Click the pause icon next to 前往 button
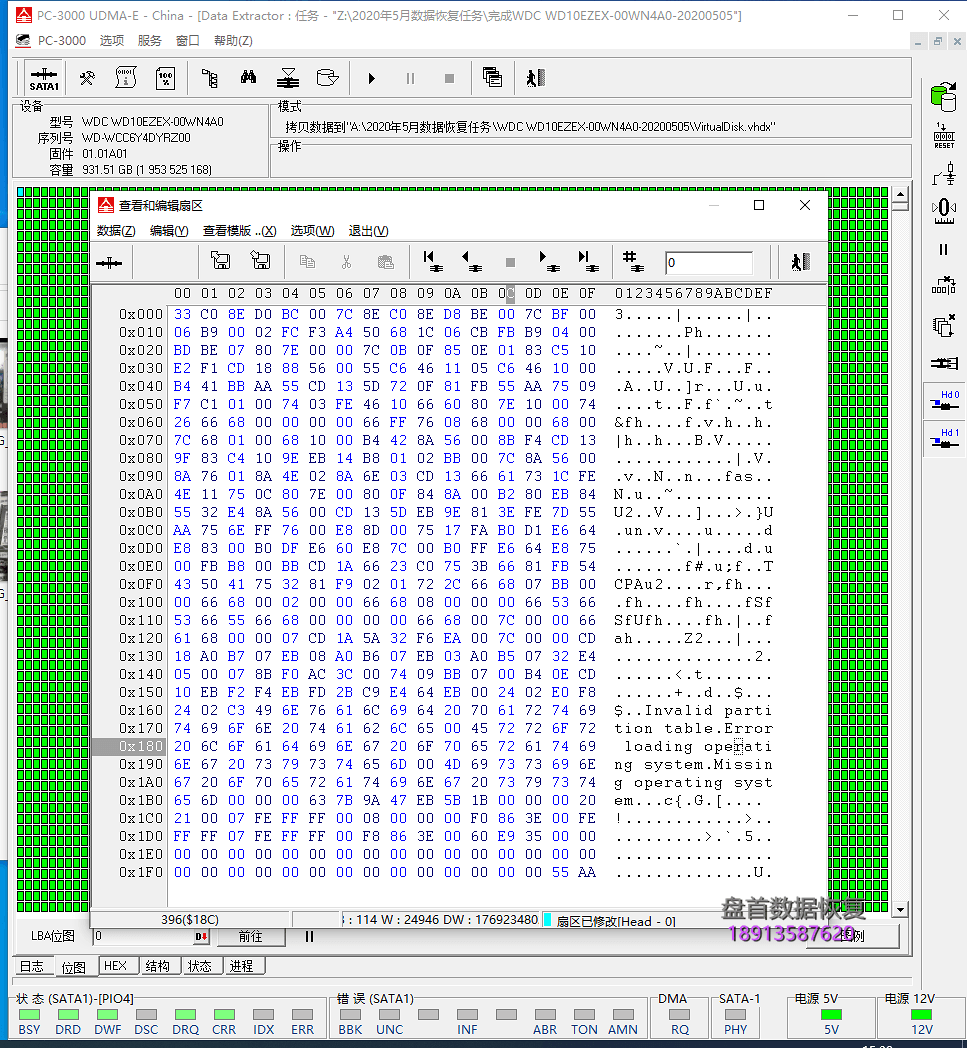The height and width of the screenshot is (1048, 967). pos(309,936)
